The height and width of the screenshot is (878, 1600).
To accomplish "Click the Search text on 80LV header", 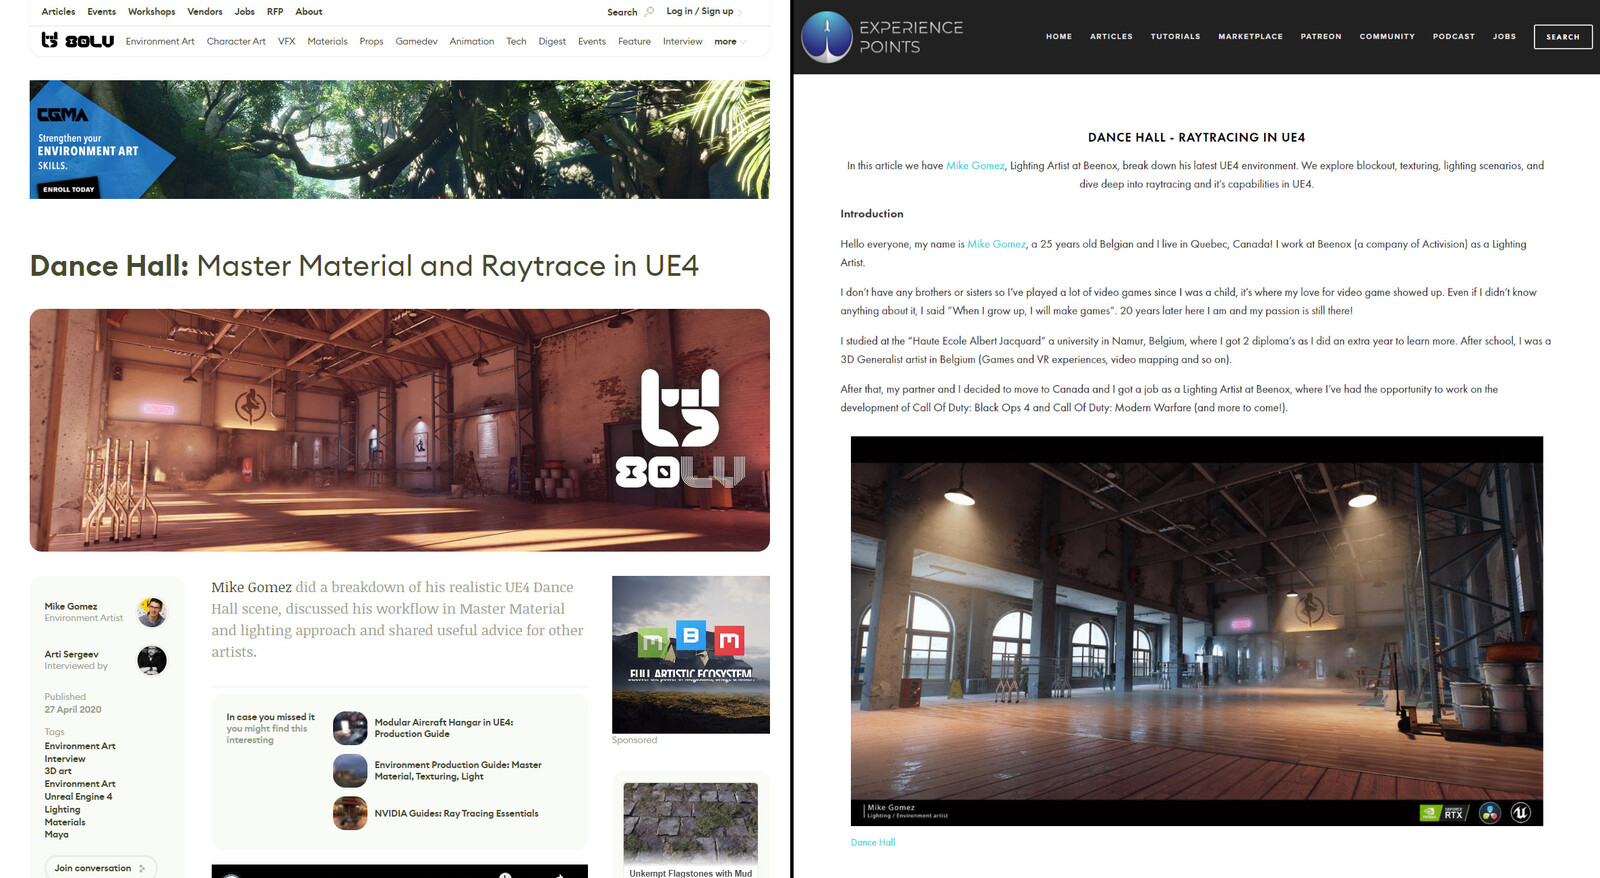I will (622, 12).
